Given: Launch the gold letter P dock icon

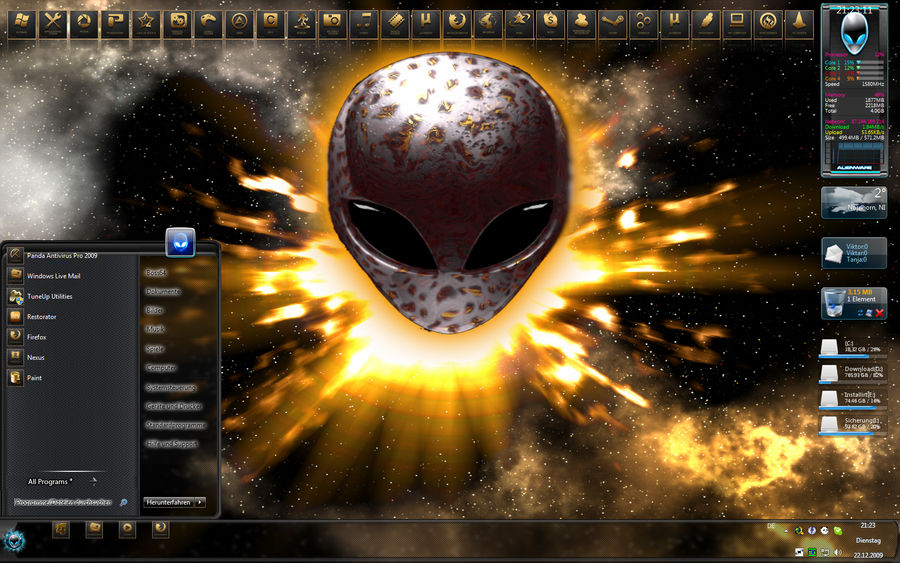Looking at the screenshot, I should click(115, 24).
